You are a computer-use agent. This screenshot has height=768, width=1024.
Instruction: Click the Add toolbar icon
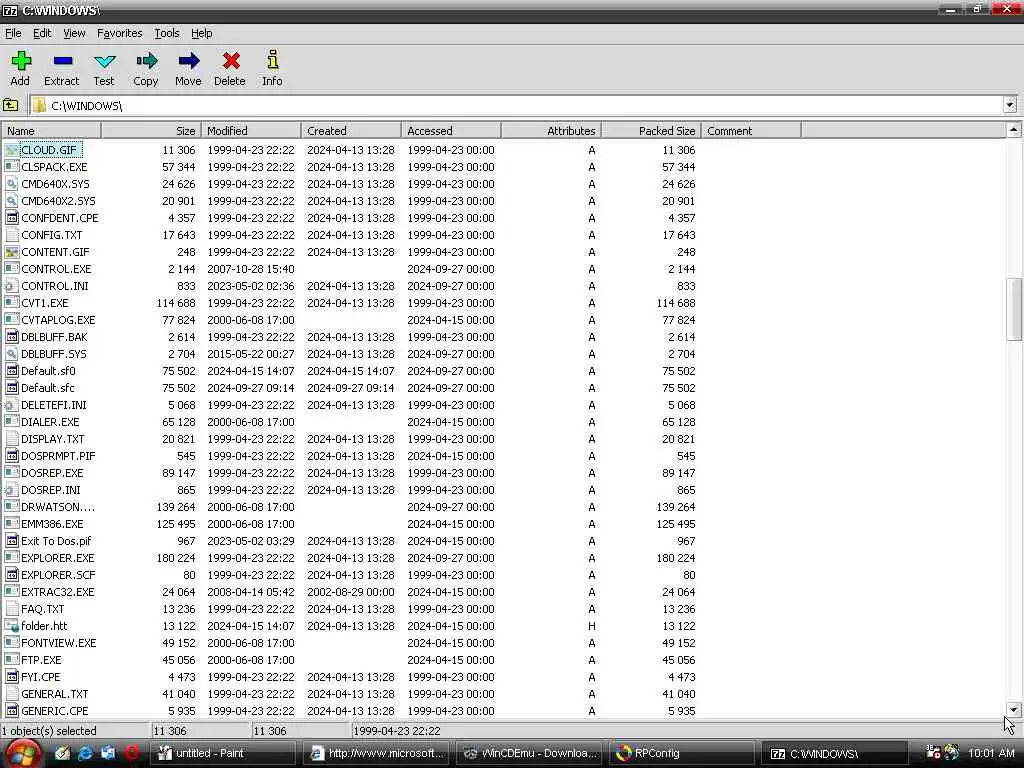(21, 61)
